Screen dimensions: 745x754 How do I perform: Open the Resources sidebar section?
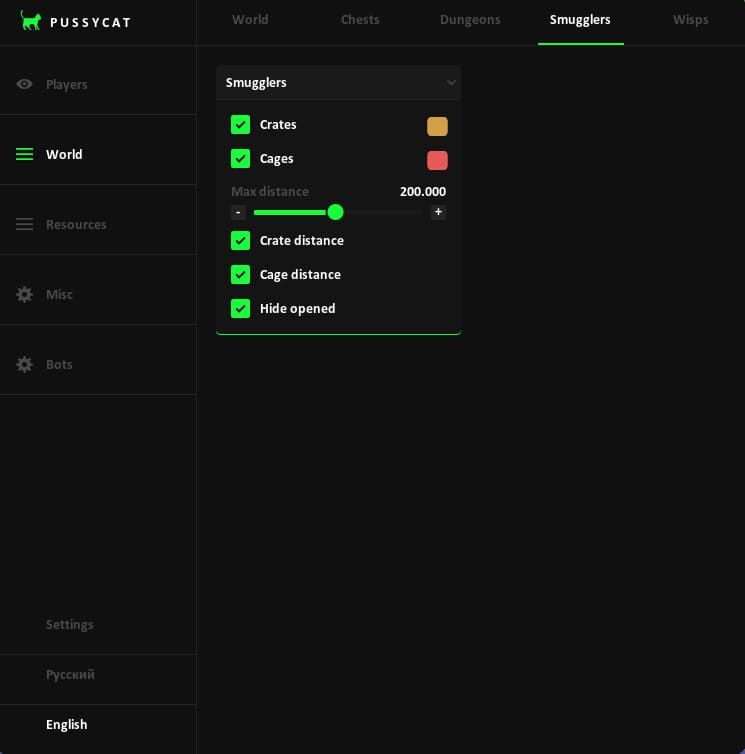[98, 224]
